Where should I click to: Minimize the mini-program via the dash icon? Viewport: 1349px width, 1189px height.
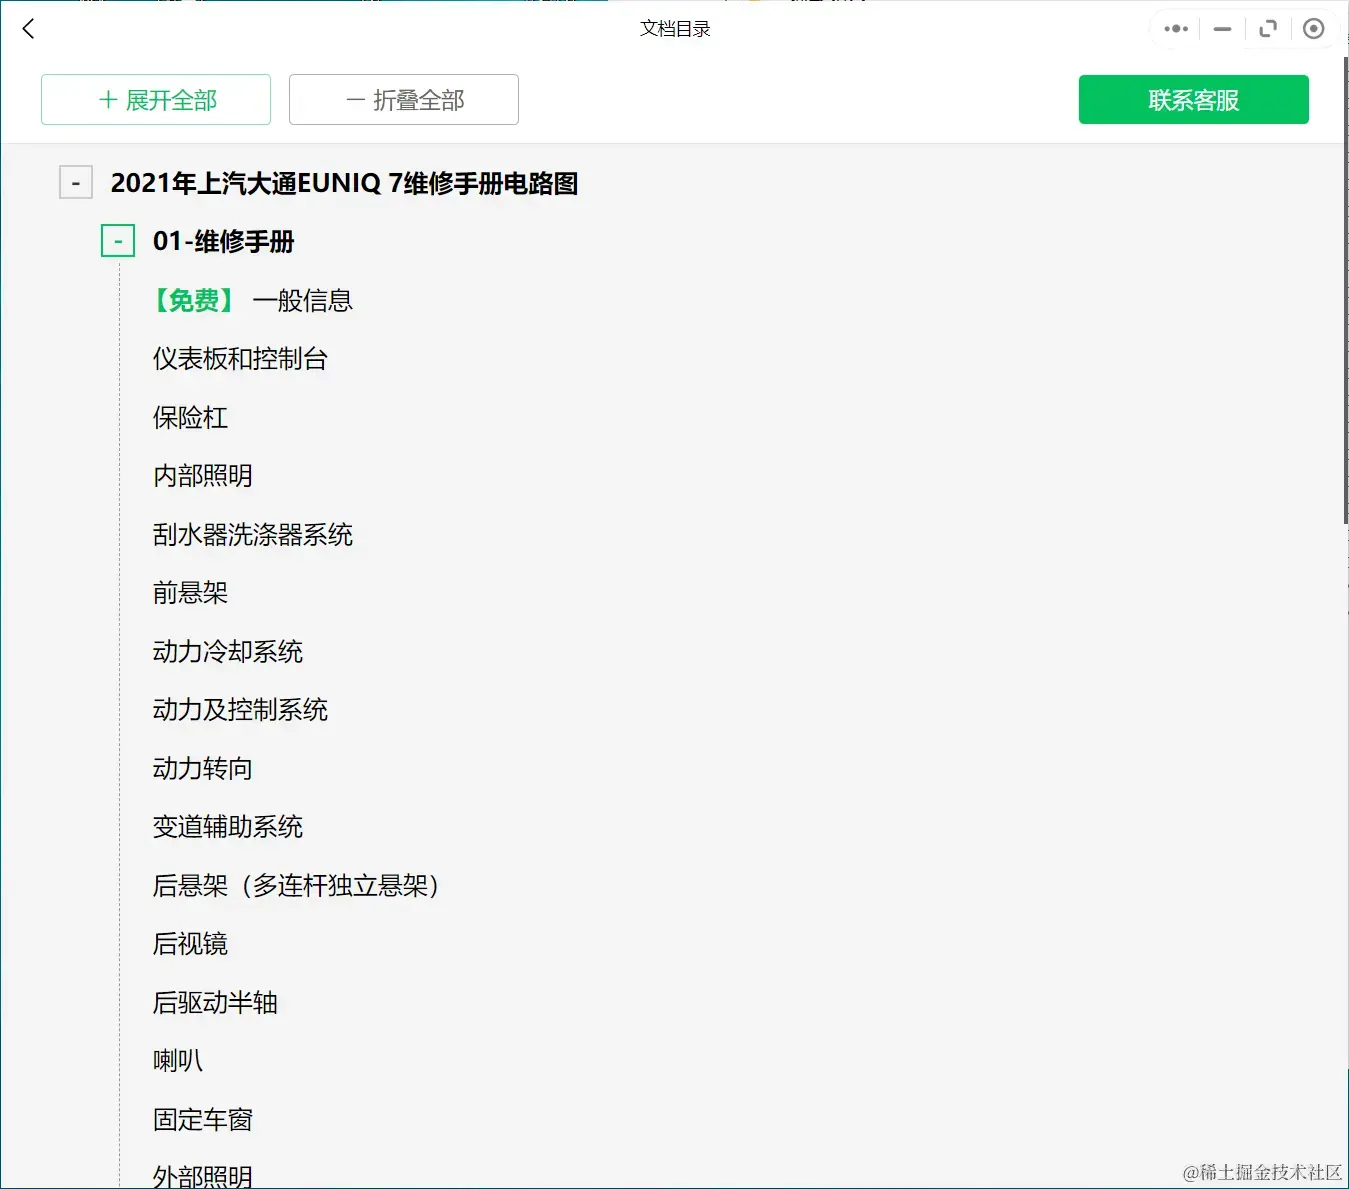pos(1221,28)
